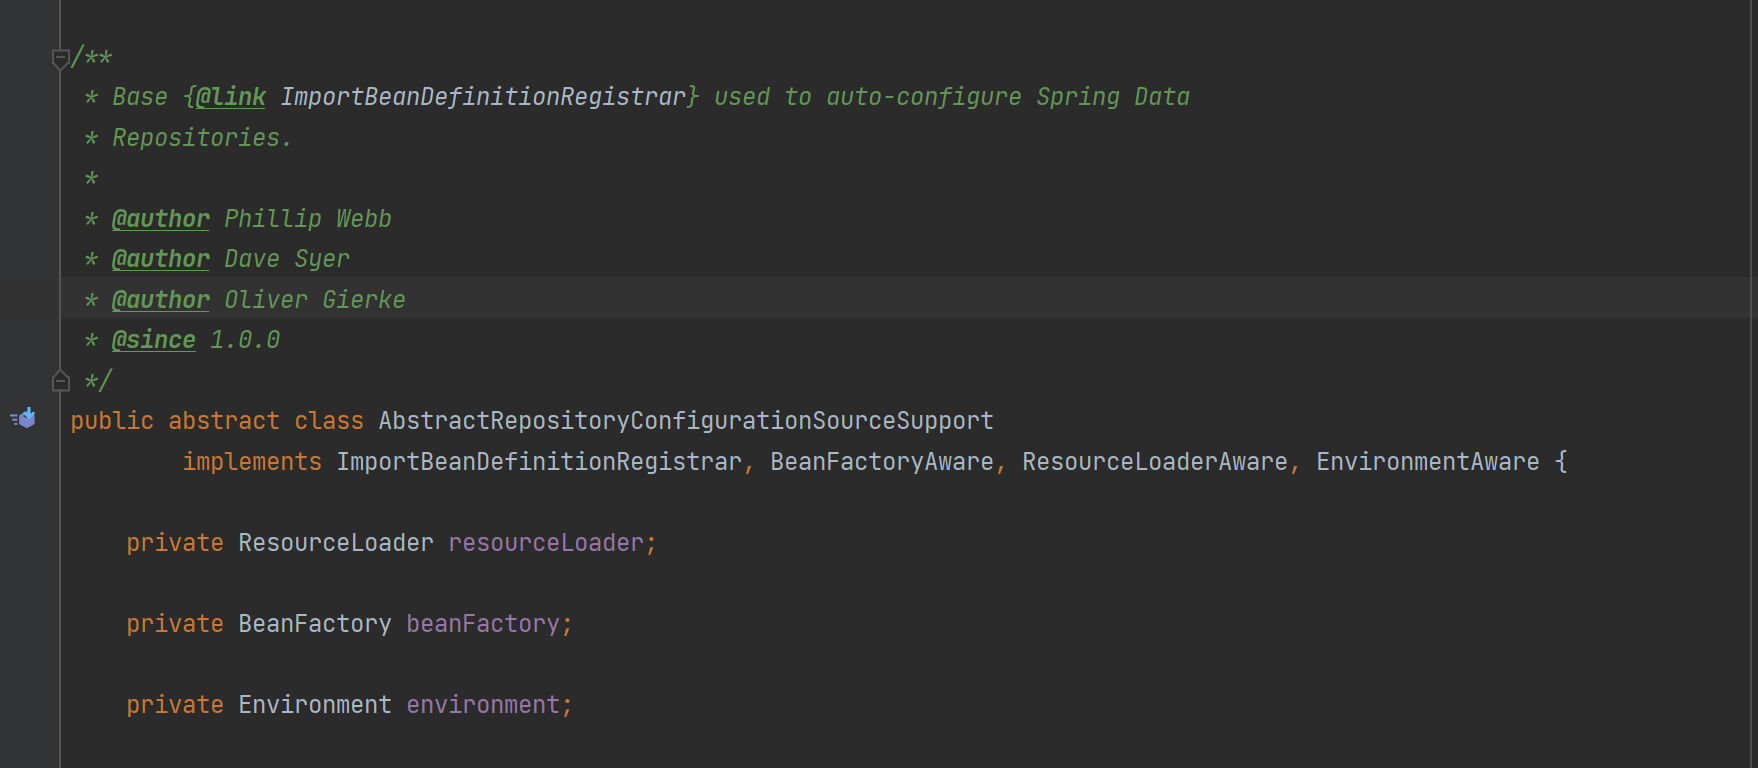The width and height of the screenshot is (1758, 768).
Task: Collapse the Javadoc comment at its opening
Action: pyautogui.click(x=60, y=58)
